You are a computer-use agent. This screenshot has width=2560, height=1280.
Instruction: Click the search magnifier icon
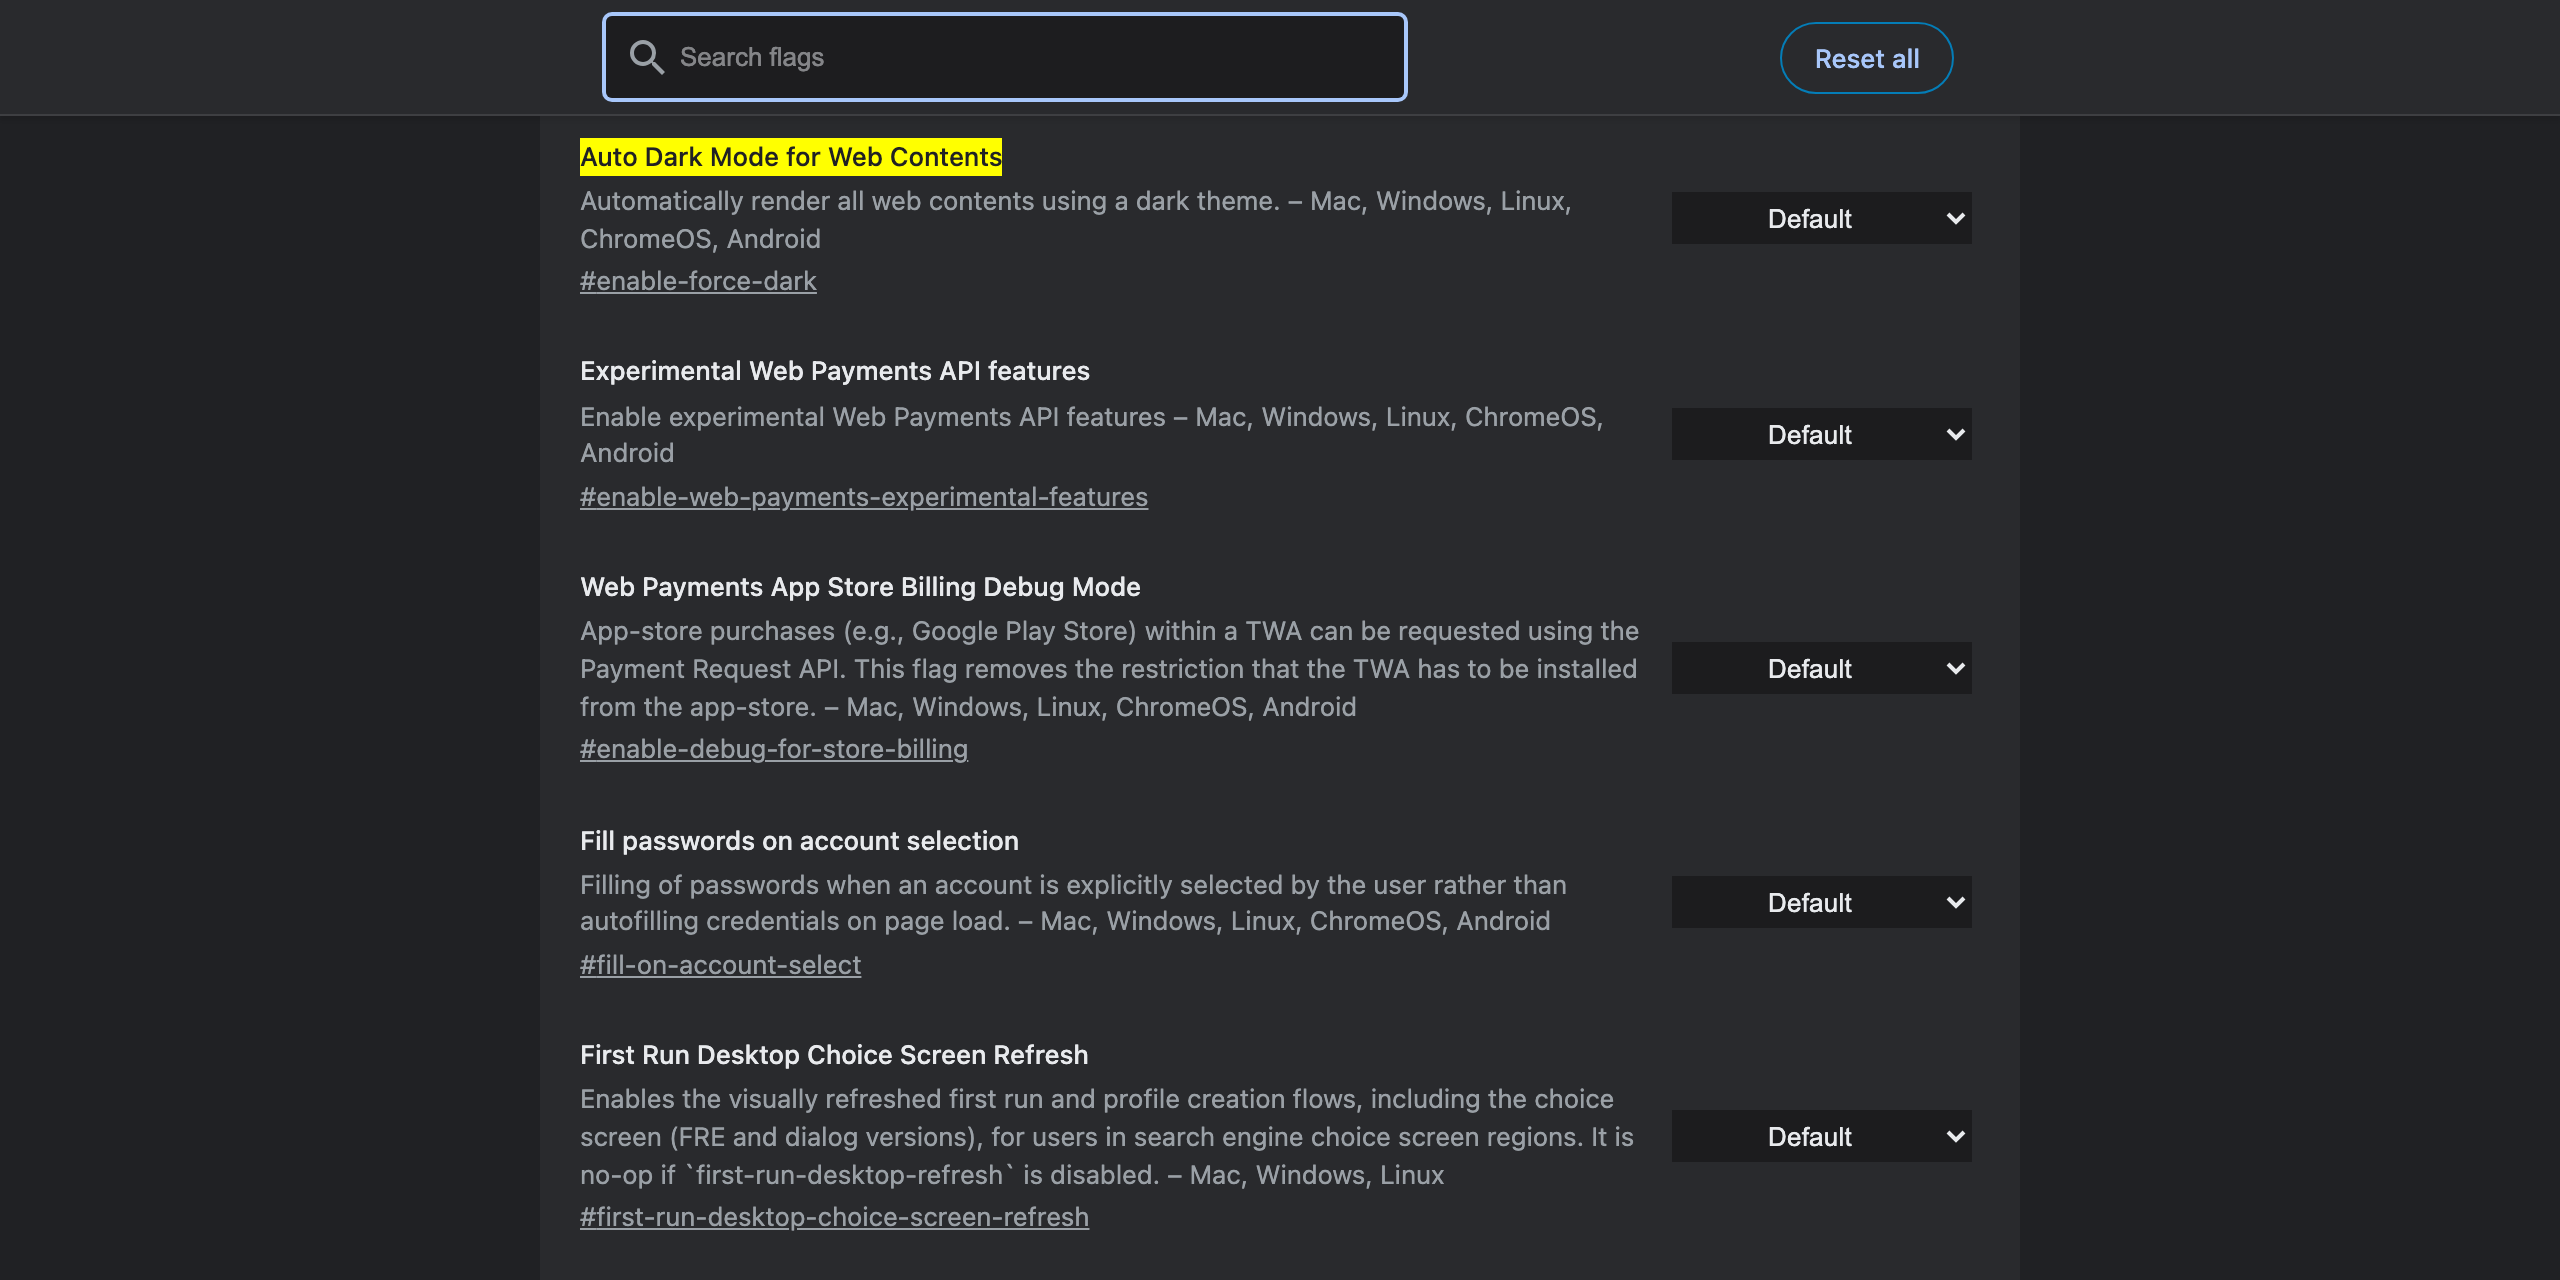click(x=646, y=58)
